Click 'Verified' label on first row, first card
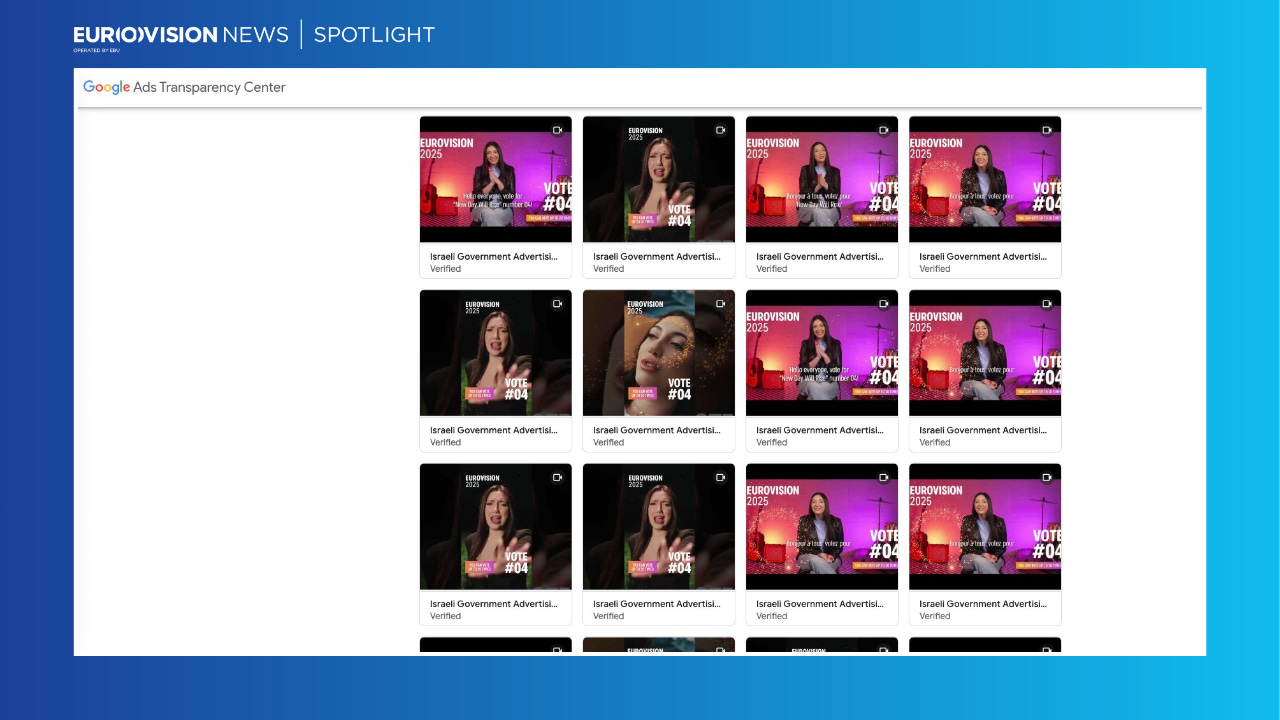Screen dimensions: 1280x720 [446, 269]
